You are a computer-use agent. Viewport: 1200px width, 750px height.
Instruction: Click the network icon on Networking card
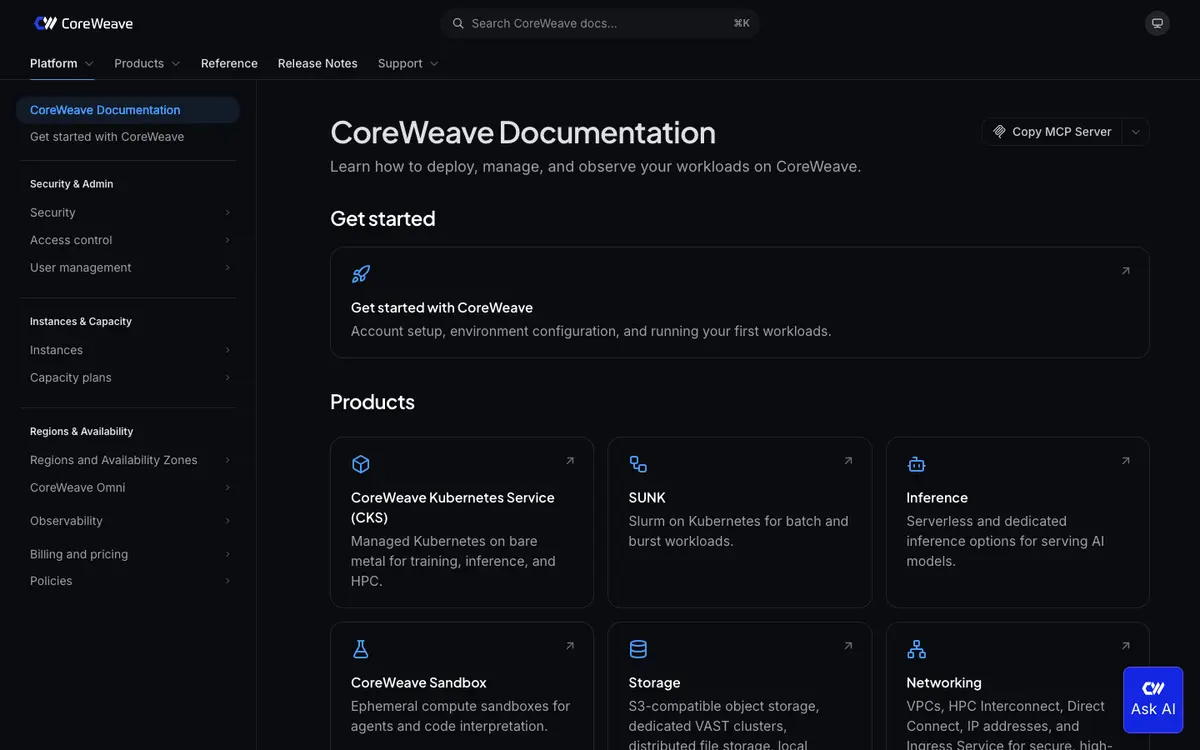coord(916,649)
